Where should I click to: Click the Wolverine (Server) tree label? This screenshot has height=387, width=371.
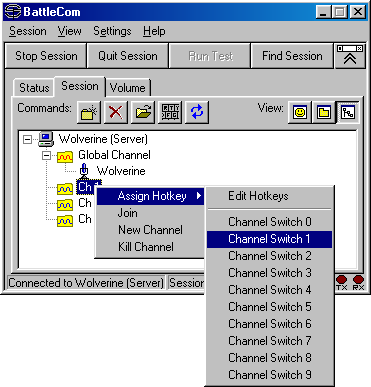103,139
